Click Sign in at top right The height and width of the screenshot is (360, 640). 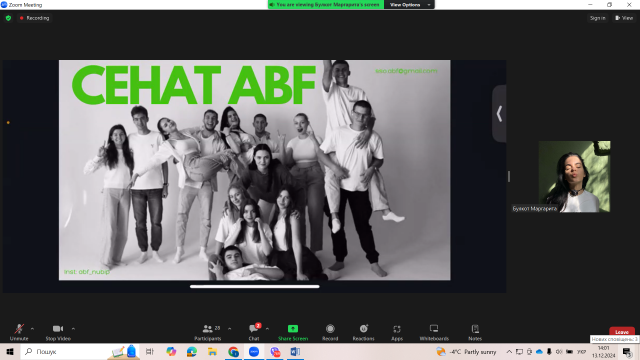(598, 18)
